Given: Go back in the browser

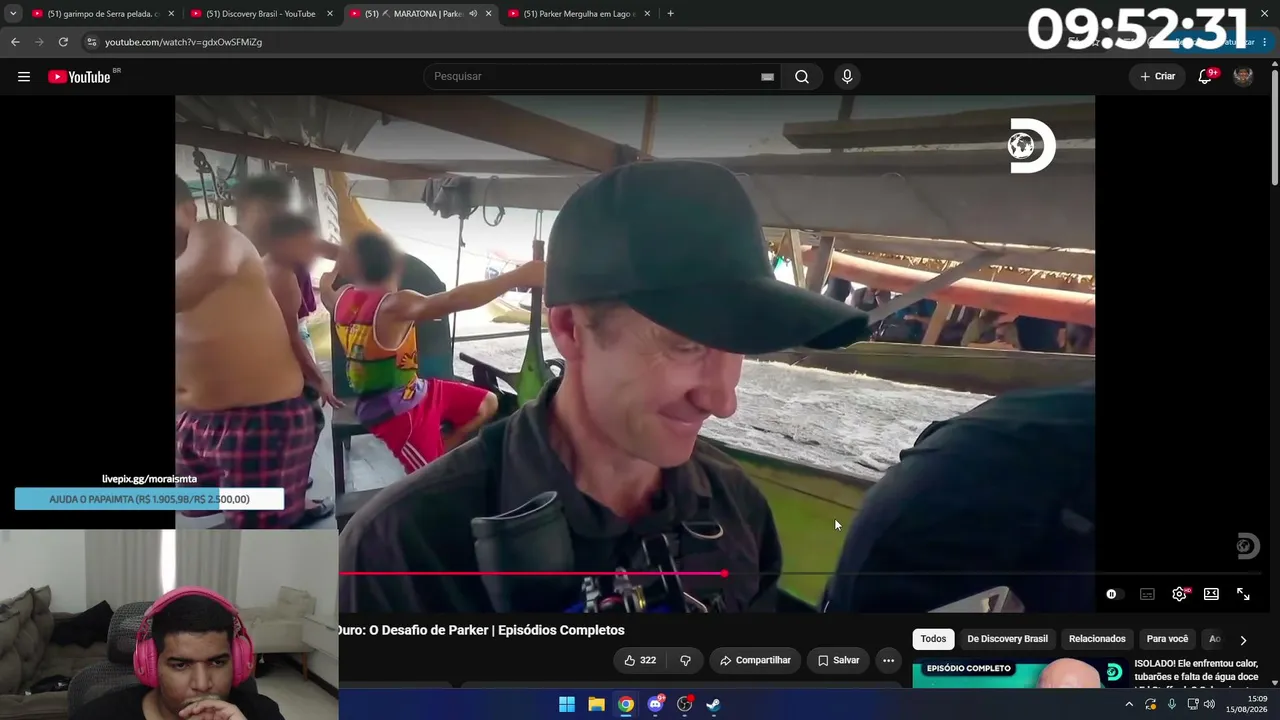Looking at the screenshot, I should point(15,42).
